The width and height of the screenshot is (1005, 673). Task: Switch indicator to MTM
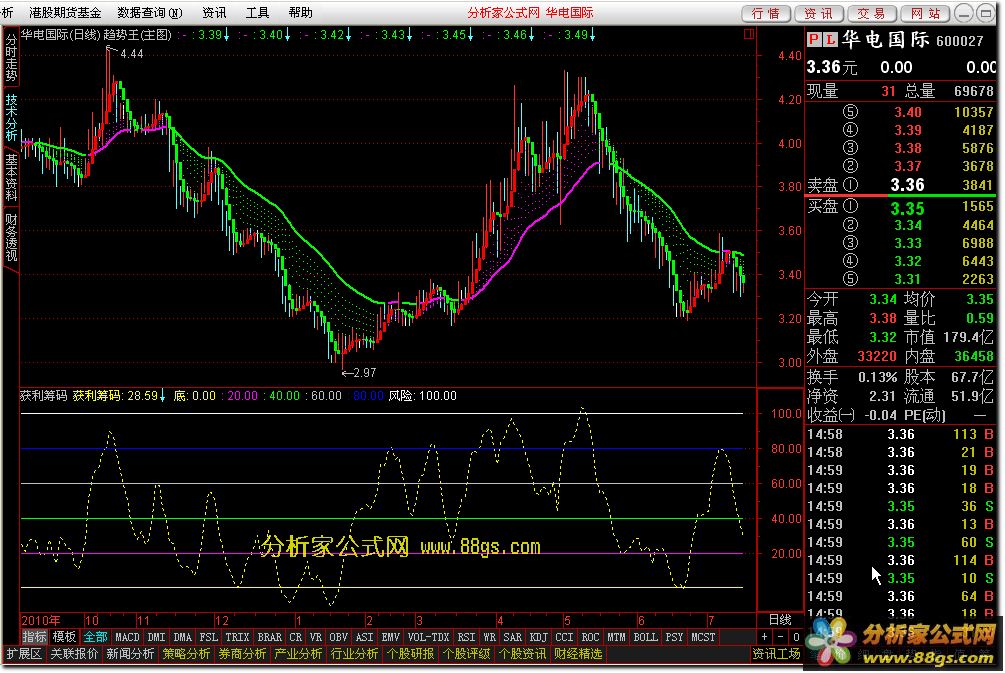616,637
